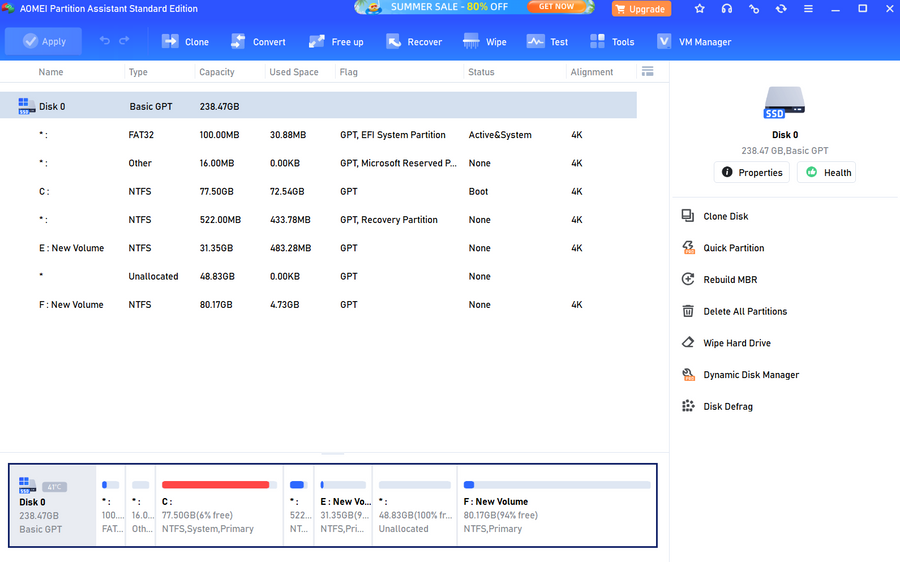Image resolution: width=900 pixels, height=562 pixels.
Task: Click the Redo arrow icon
Action: [x=124, y=41]
